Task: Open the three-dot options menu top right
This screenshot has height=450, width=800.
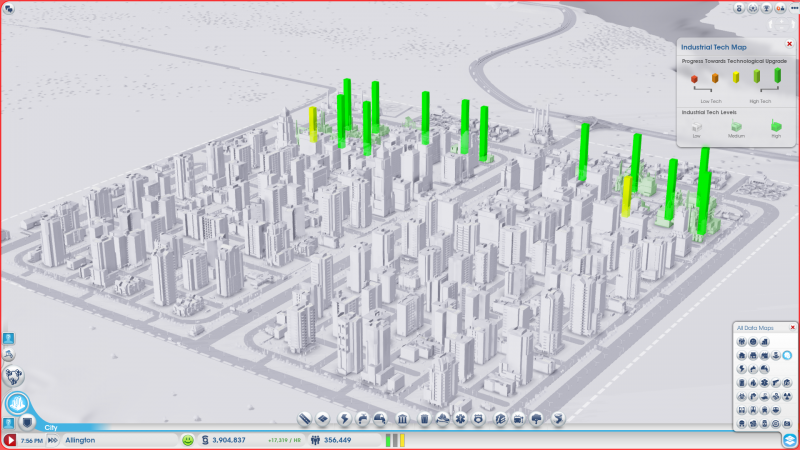Action: (794, 8)
